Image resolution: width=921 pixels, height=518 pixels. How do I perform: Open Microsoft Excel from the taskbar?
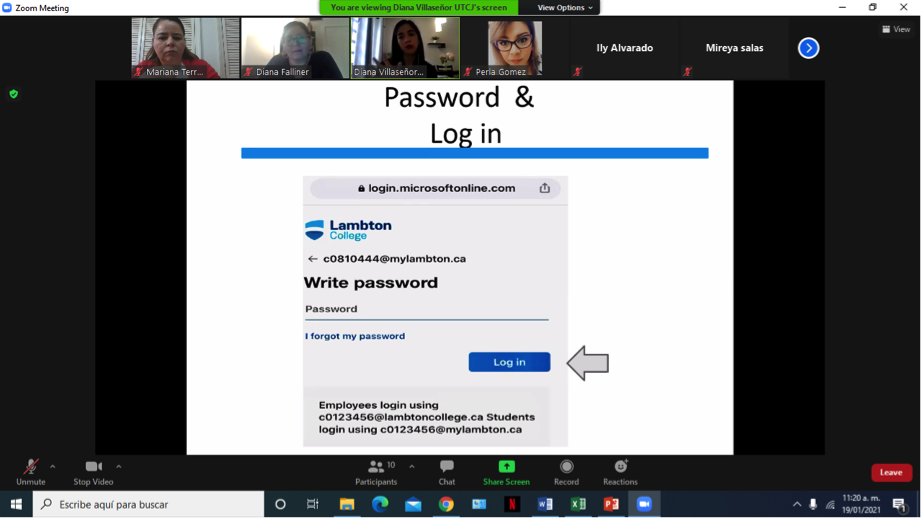pyautogui.click(x=578, y=504)
